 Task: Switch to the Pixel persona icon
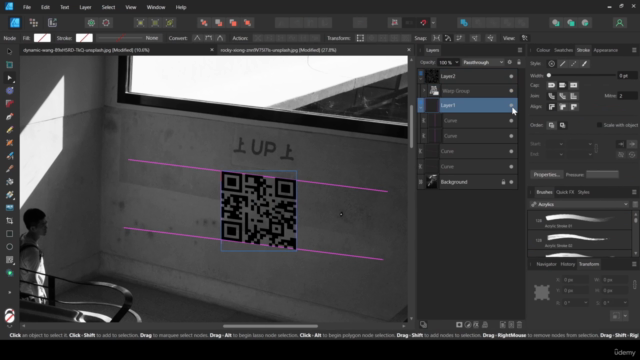[x=34, y=23]
